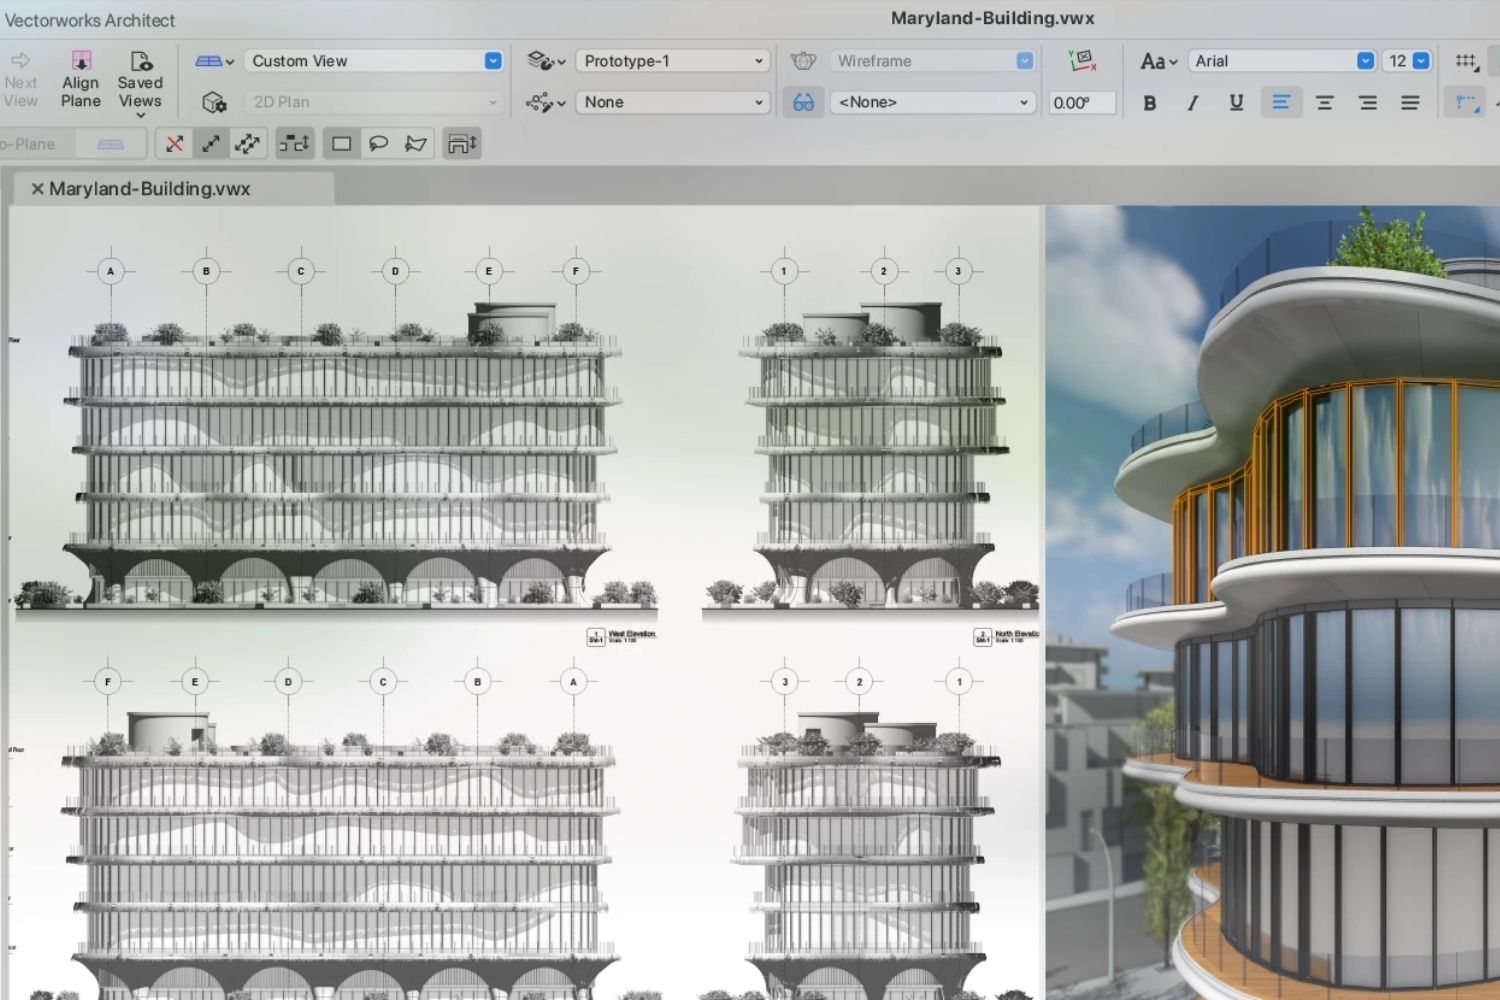This screenshot has height=1000, width=1500.
Task: Click the Vectorworks Architect menu title
Action: (90, 20)
